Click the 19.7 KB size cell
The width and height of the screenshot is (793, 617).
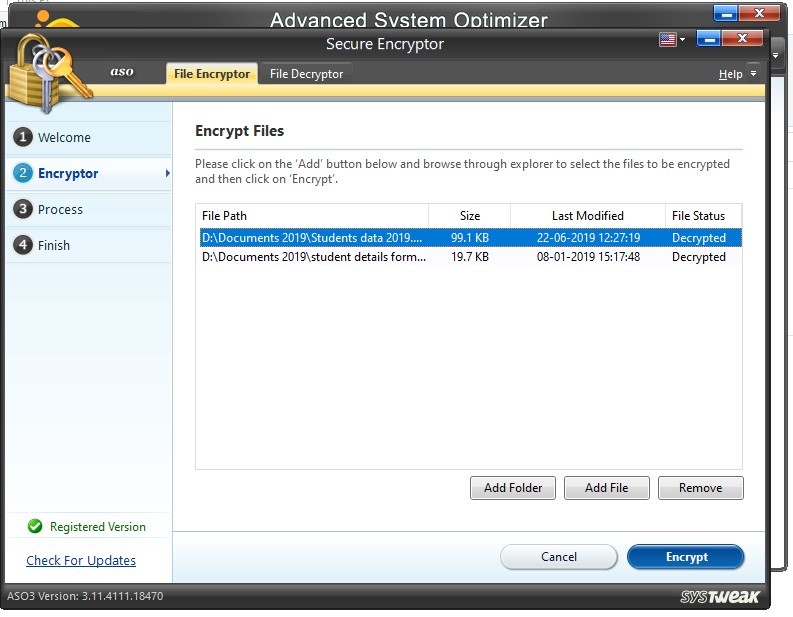[x=470, y=257]
